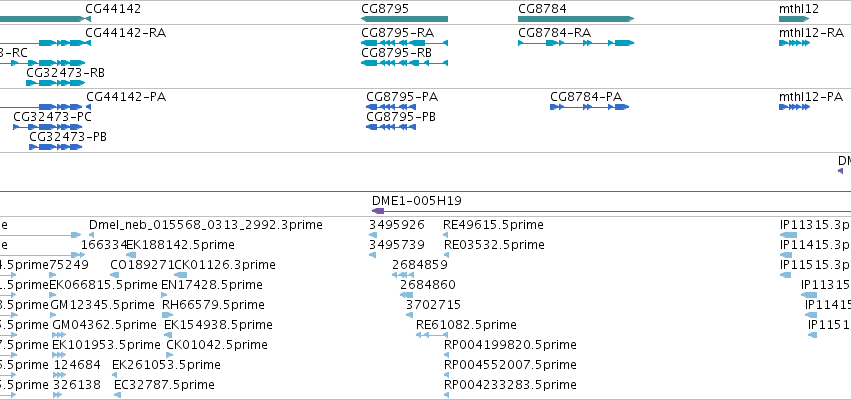Select CG8795-RA transcript glyph
Image resolution: width=851 pixels, height=400 pixels.
pos(404,43)
